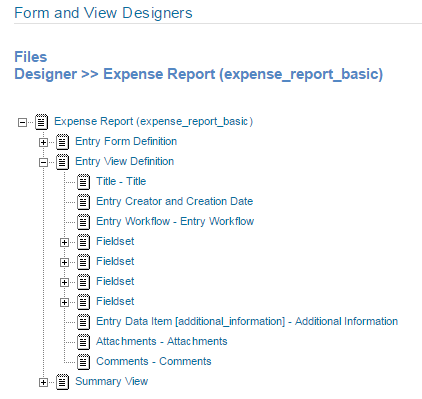
Task: Select the Attachments - Attachments item
Action: click(162, 341)
